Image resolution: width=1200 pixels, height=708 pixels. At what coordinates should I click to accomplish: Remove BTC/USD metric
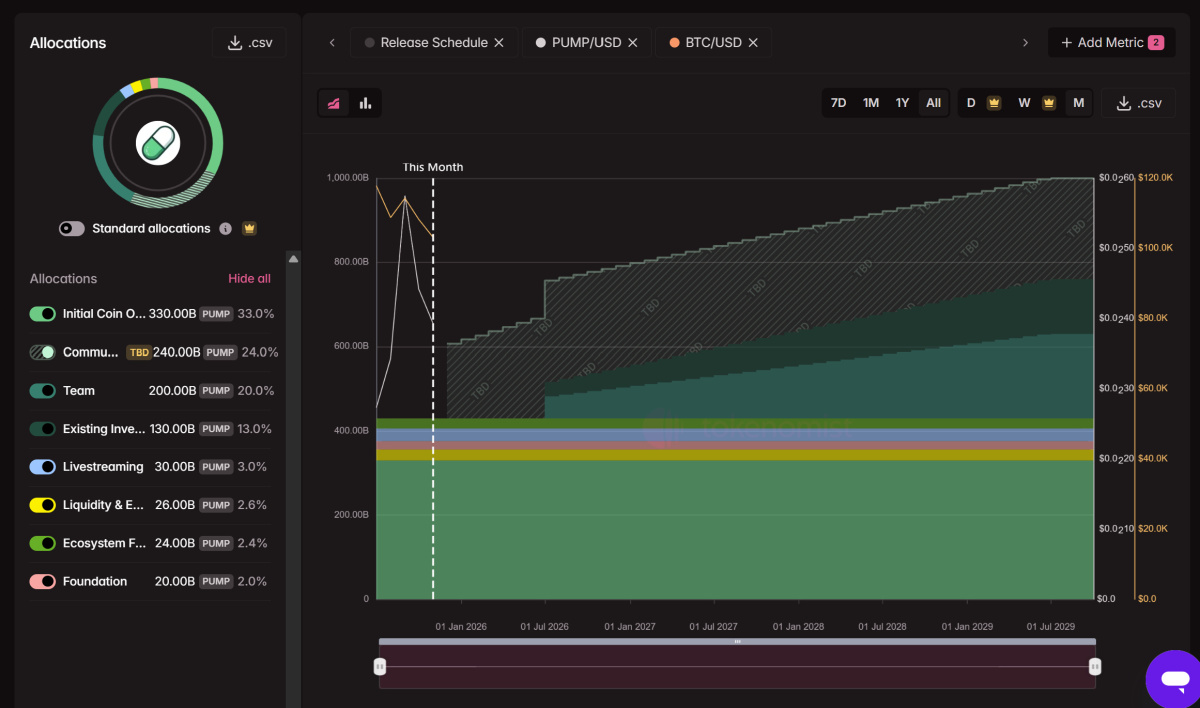pyautogui.click(x=753, y=43)
